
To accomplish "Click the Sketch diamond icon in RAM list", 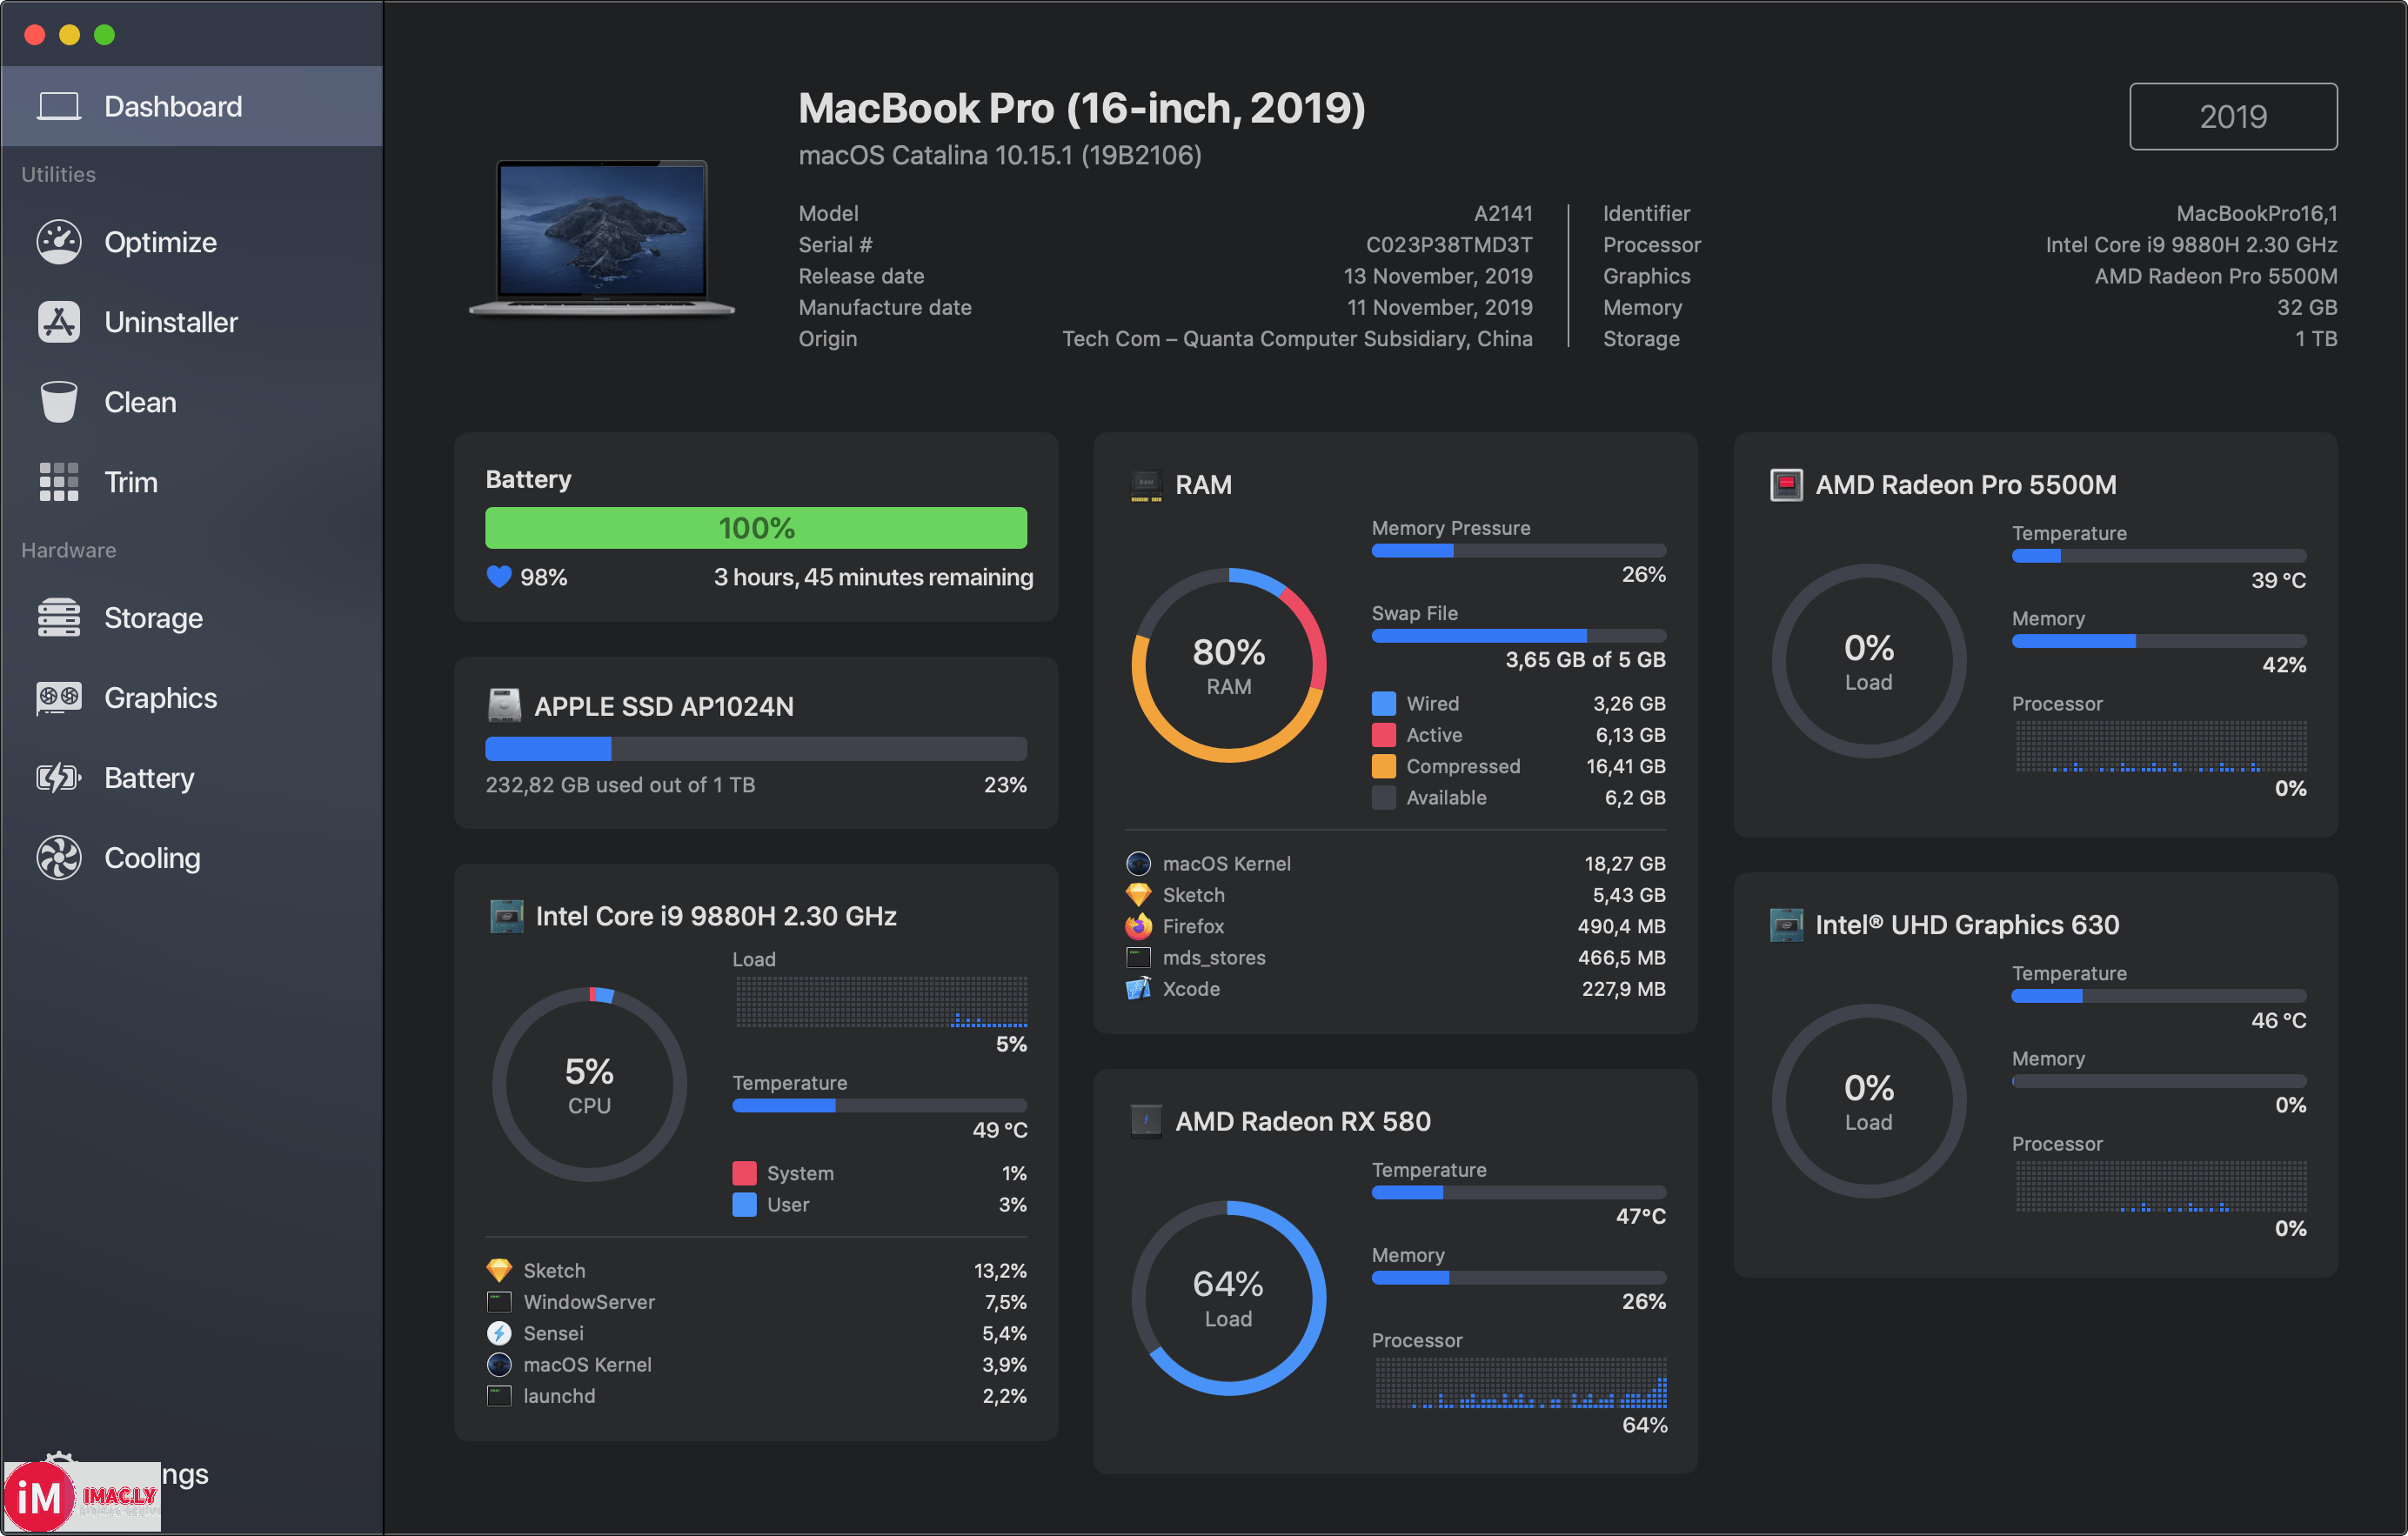I will pos(1138,895).
